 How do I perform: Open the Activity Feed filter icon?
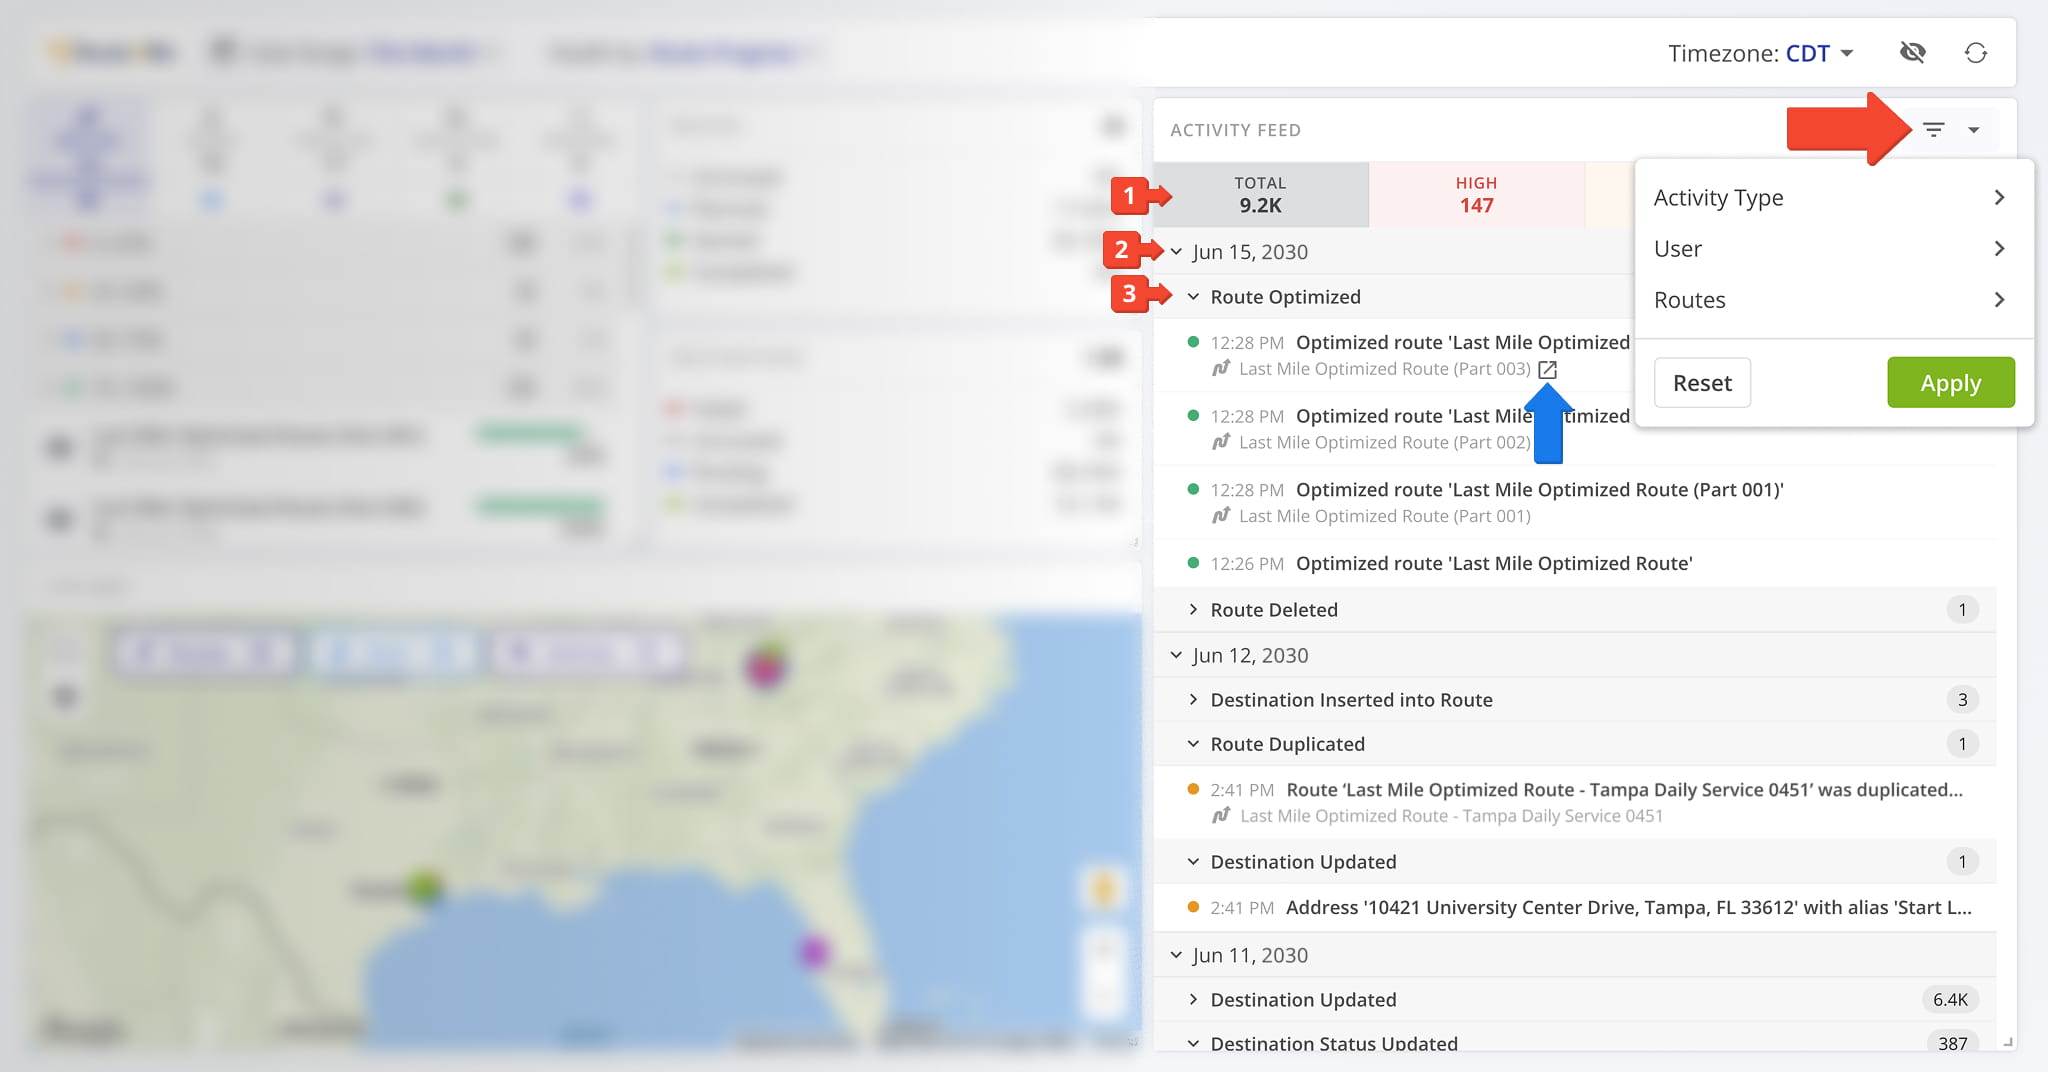pyautogui.click(x=1934, y=130)
